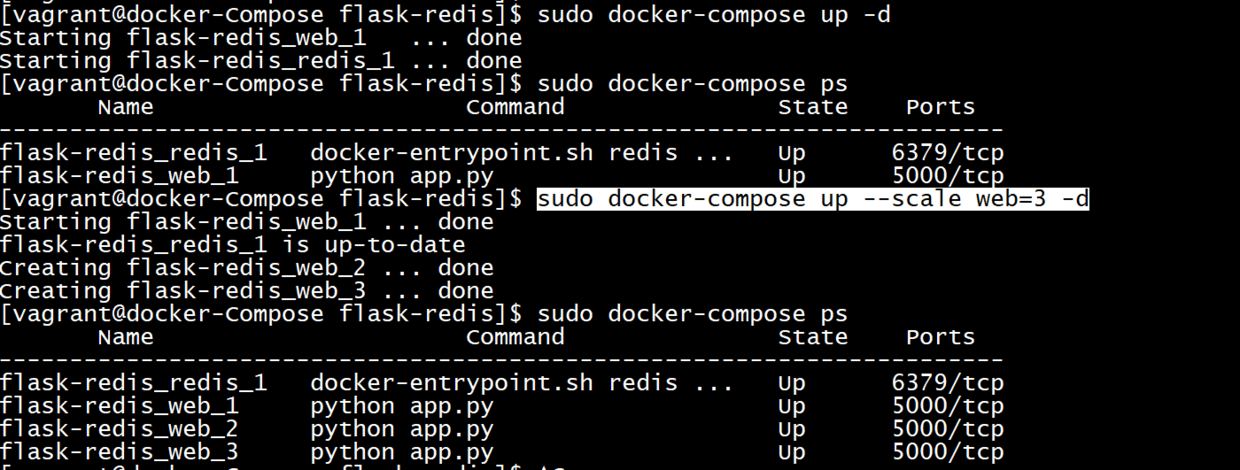This screenshot has width=1240, height=470.
Task: Click the highlighted --scale web=3 command
Action: [812, 199]
